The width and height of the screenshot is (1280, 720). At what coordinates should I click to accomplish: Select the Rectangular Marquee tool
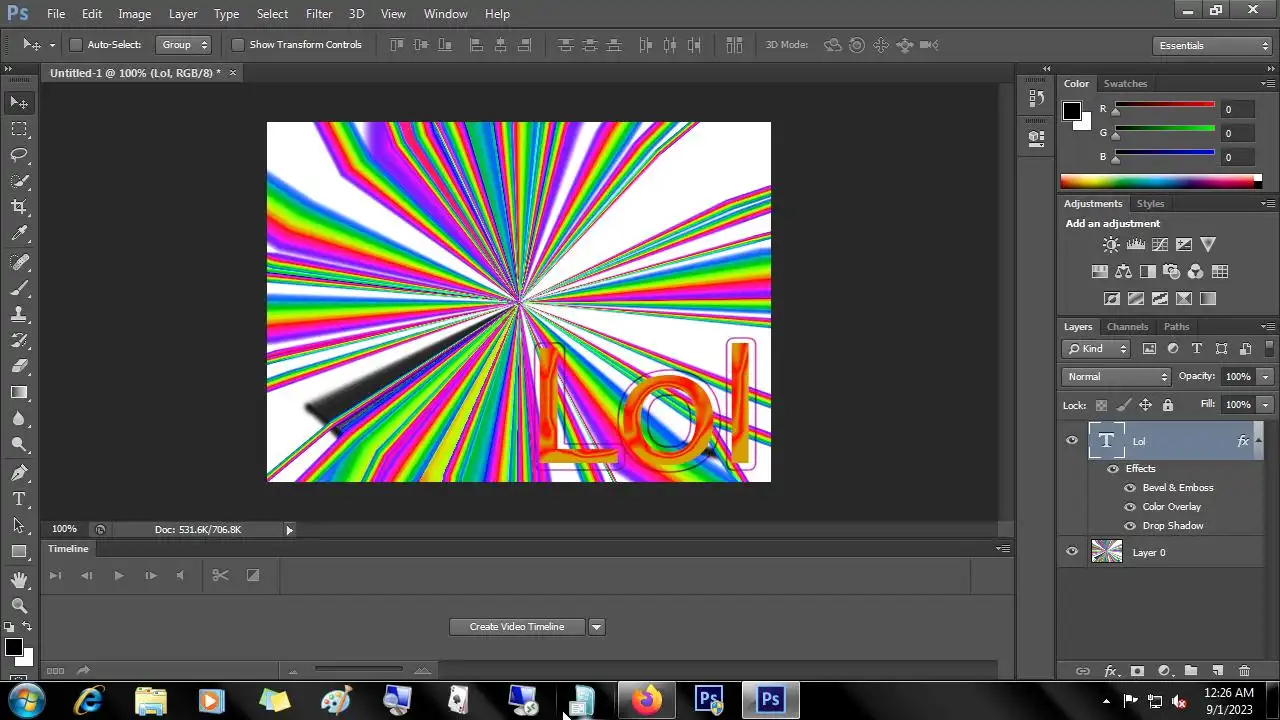19,129
